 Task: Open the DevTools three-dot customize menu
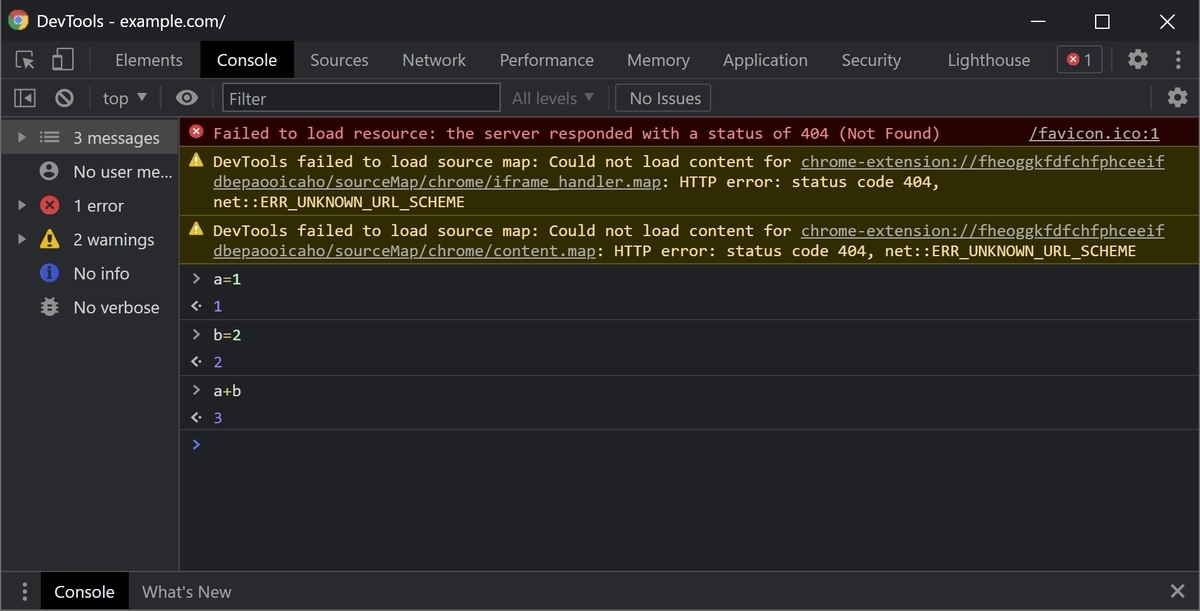[x=1179, y=60]
